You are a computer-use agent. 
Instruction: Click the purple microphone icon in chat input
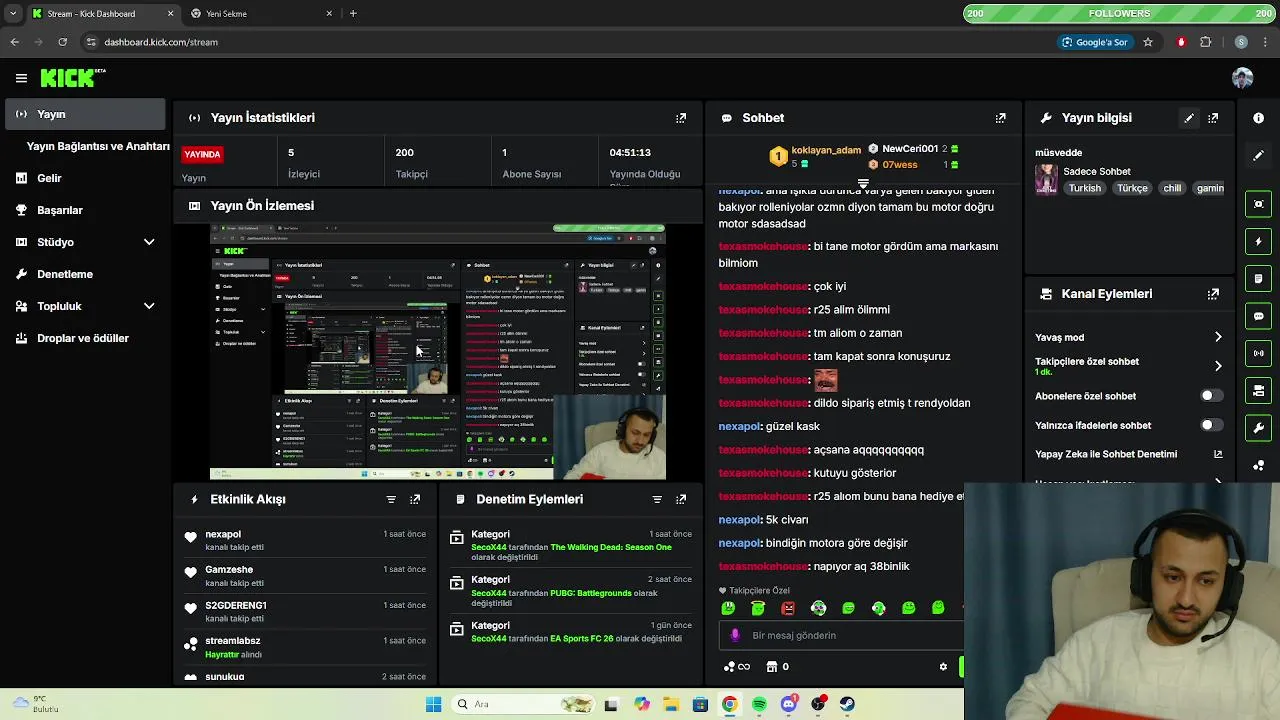735,635
